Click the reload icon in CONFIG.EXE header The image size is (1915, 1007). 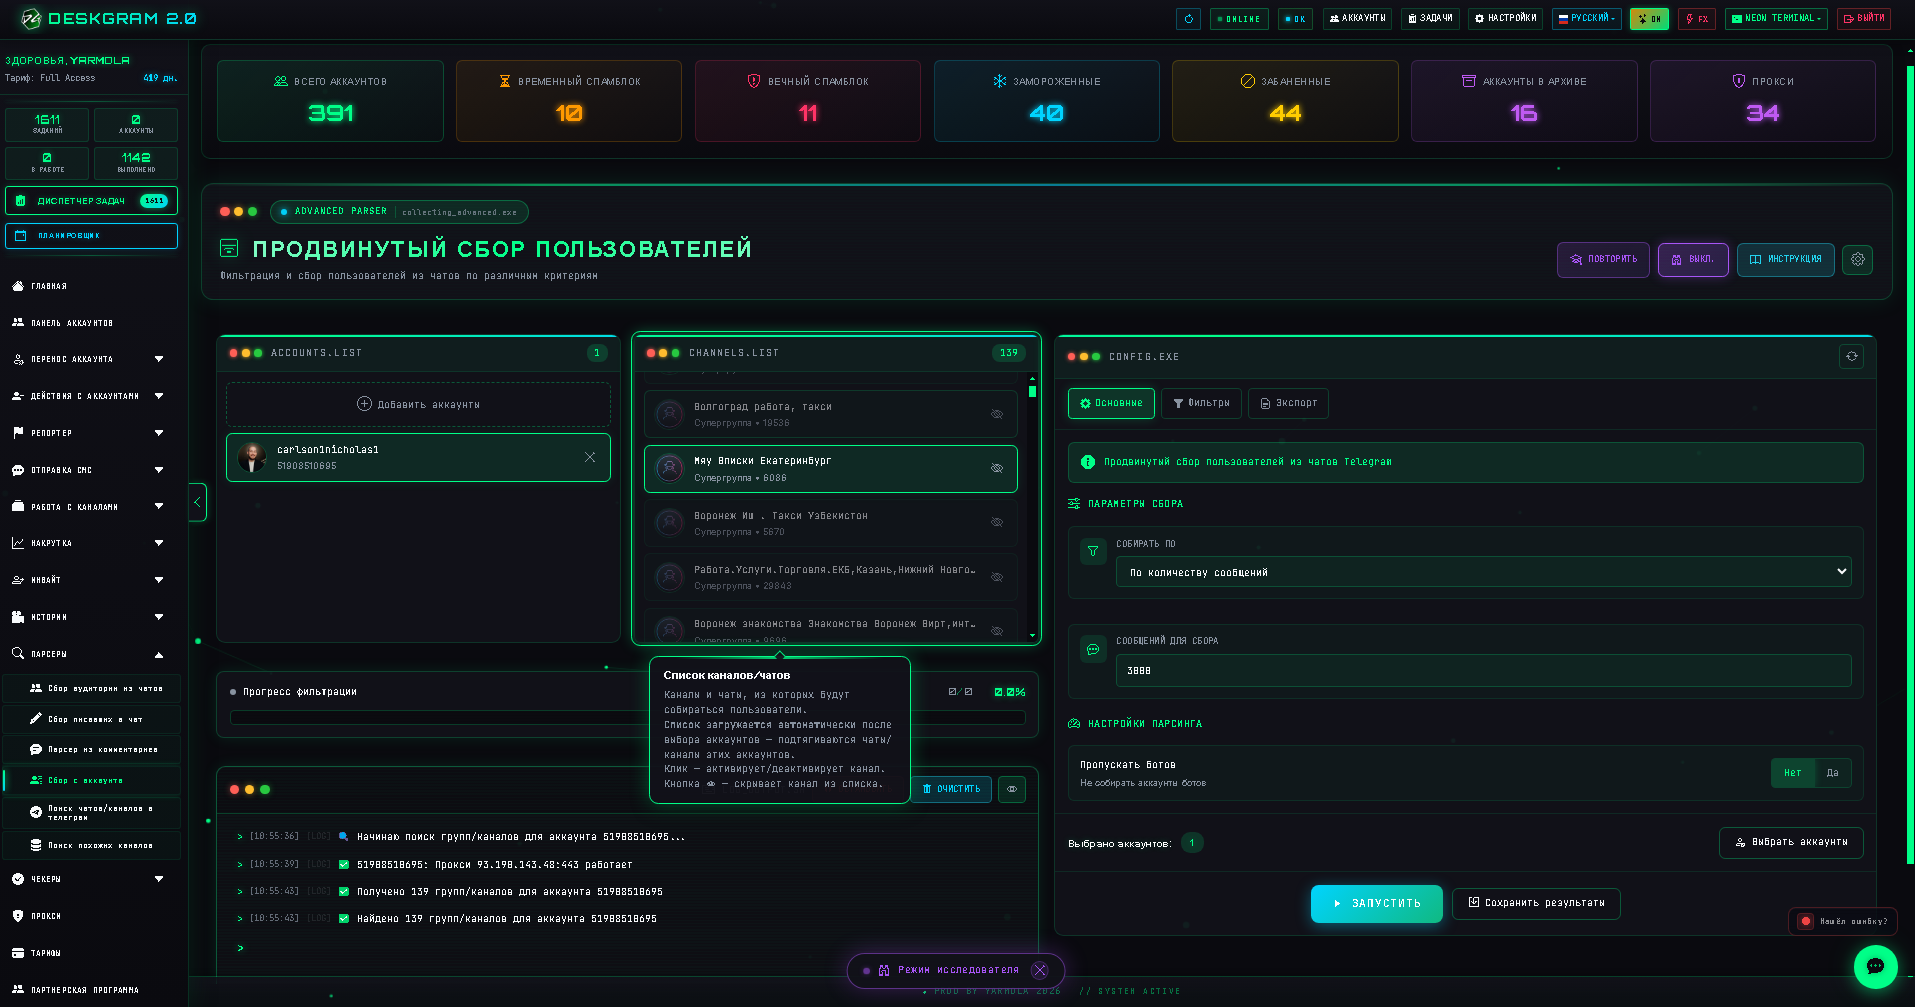[1851, 356]
